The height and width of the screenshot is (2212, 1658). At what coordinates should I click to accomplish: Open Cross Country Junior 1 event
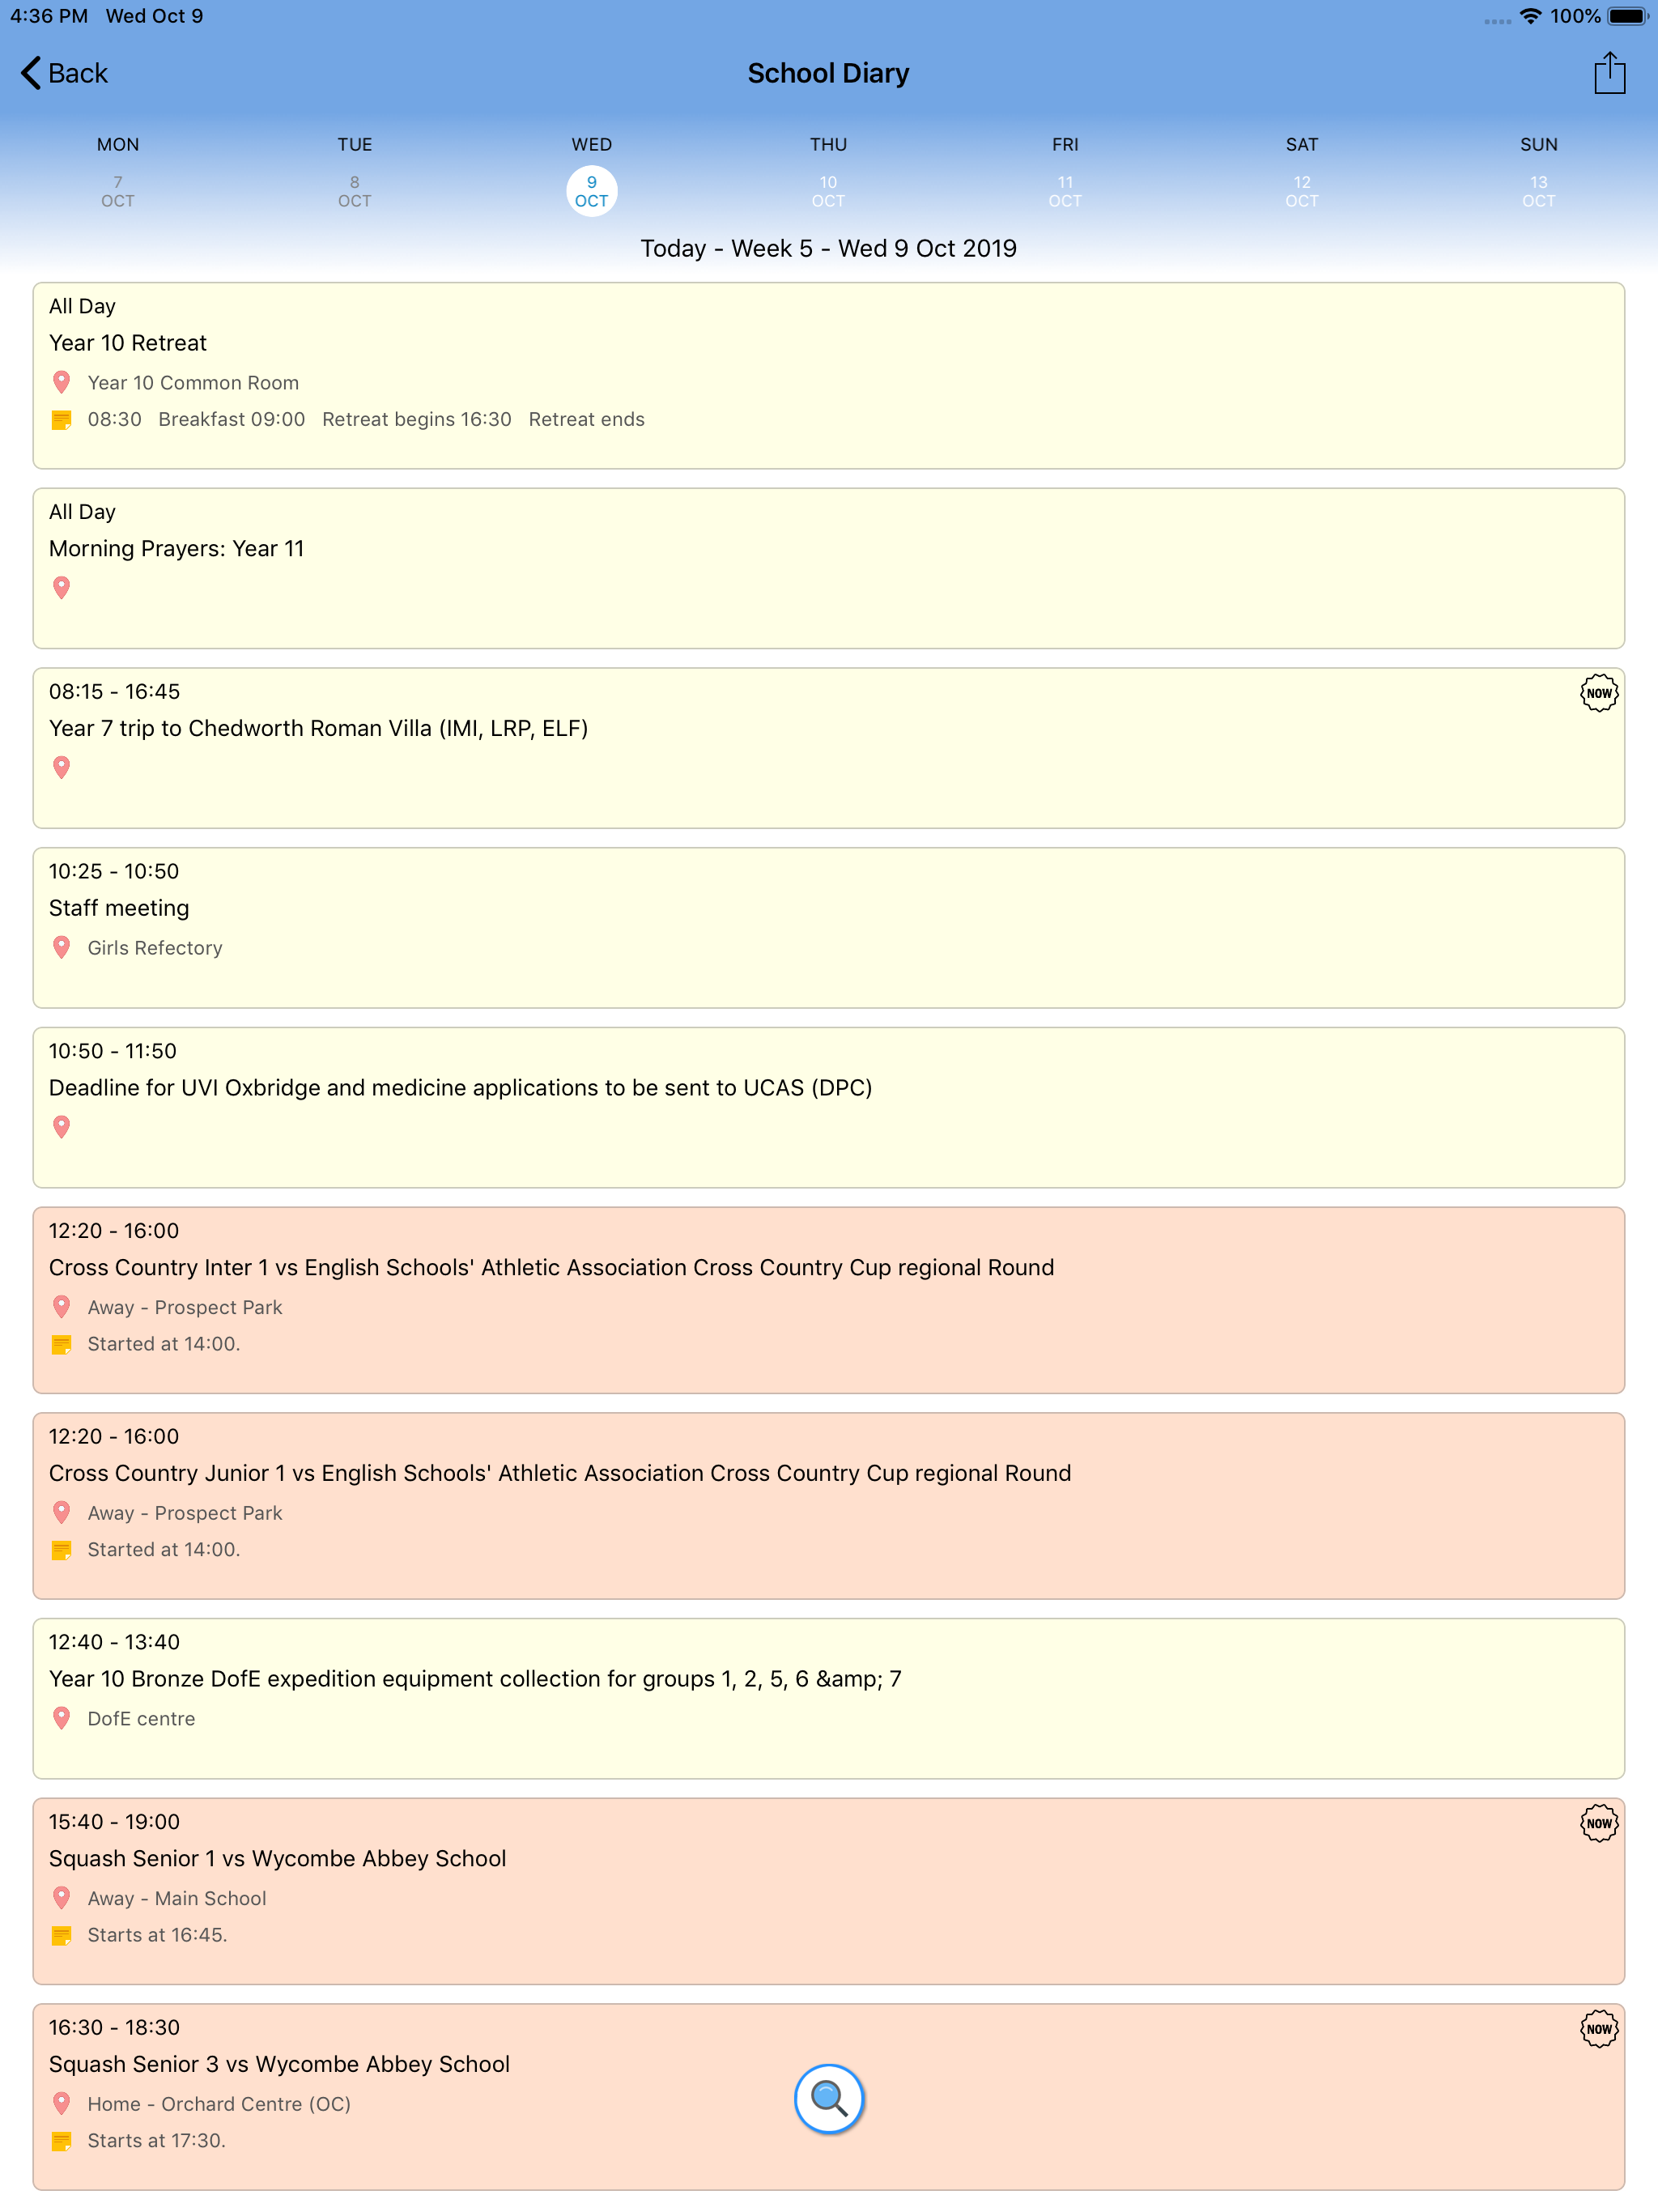point(828,1505)
